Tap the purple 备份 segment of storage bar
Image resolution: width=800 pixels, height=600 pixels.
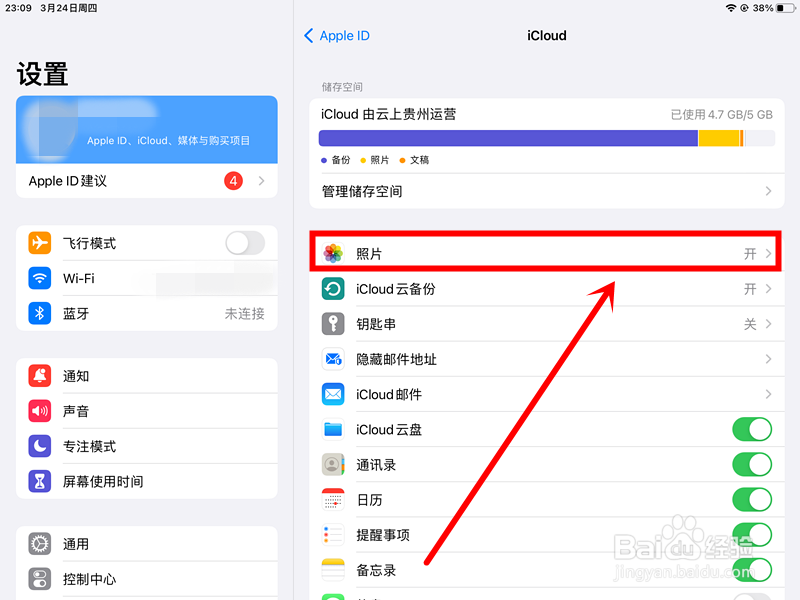[x=508, y=138]
